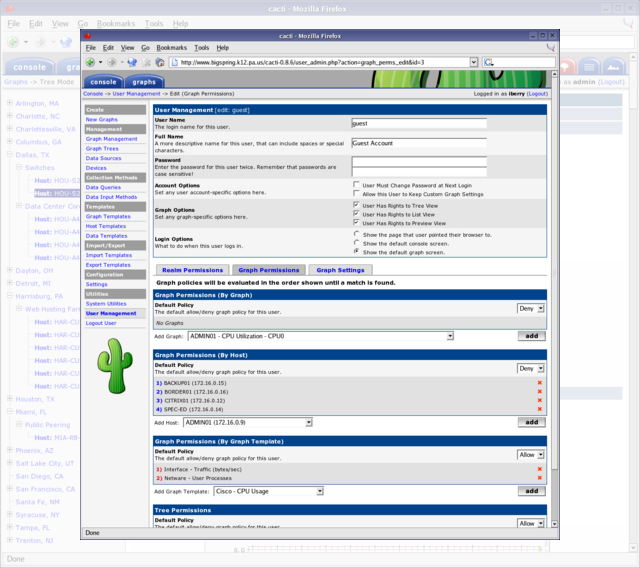Open the Tree Permissions default policy Allow dropdown
640x568 pixels.
click(x=531, y=523)
